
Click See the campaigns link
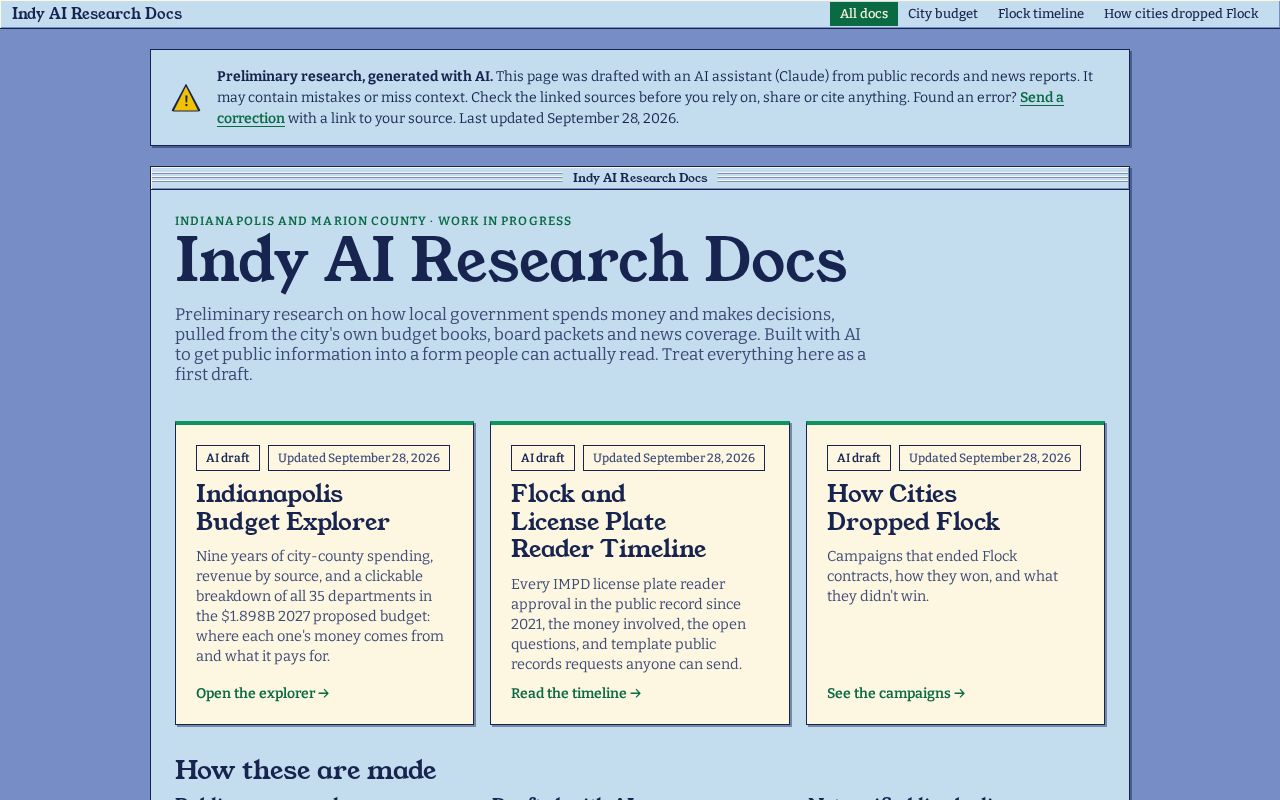[896, 693]
